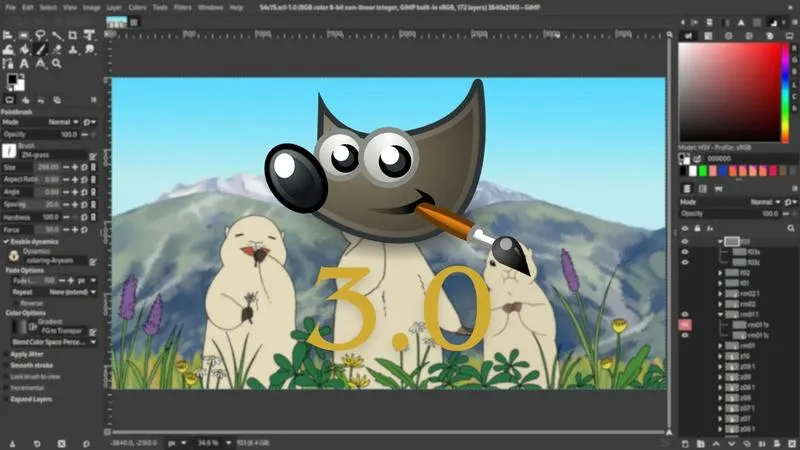Adjust the Paintbrush Opacity slider
Viewport: 800px width, 450px height.
coord(41,135)
